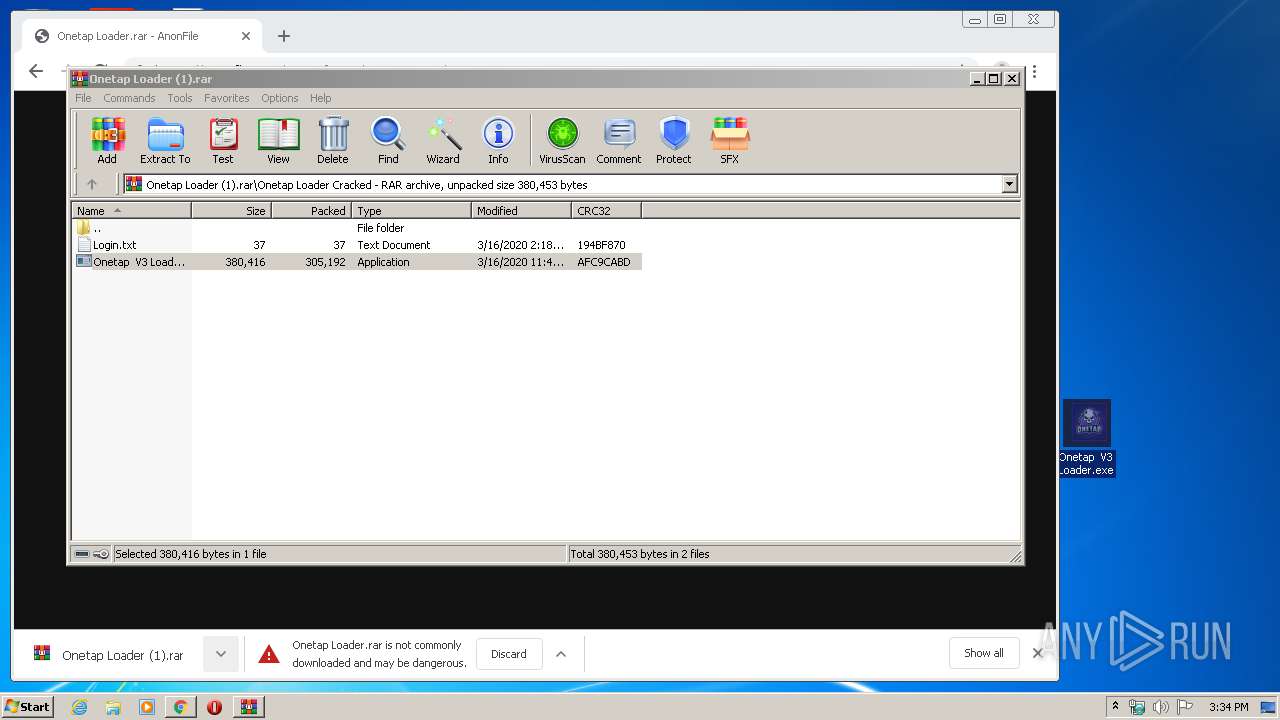Go up one folder level arrow
1280x720 pixels.
(x=92, y=184)
